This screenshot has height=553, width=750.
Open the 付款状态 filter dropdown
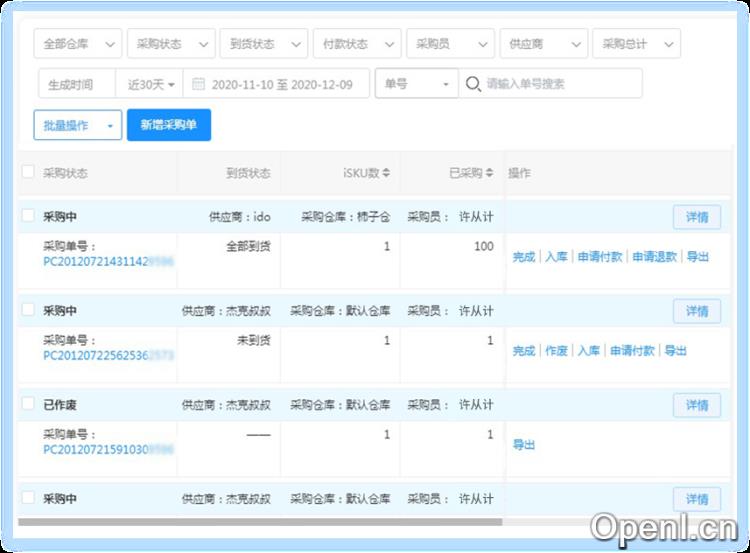pyautogui.click(x=357, y=44)
